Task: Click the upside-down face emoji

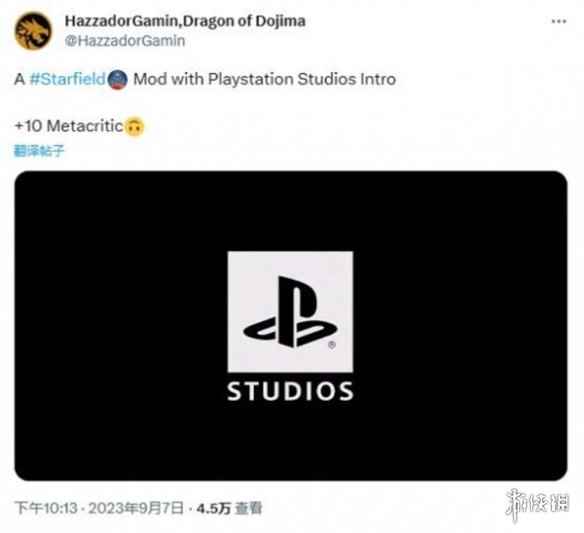Action: click(x=134, y=127)
